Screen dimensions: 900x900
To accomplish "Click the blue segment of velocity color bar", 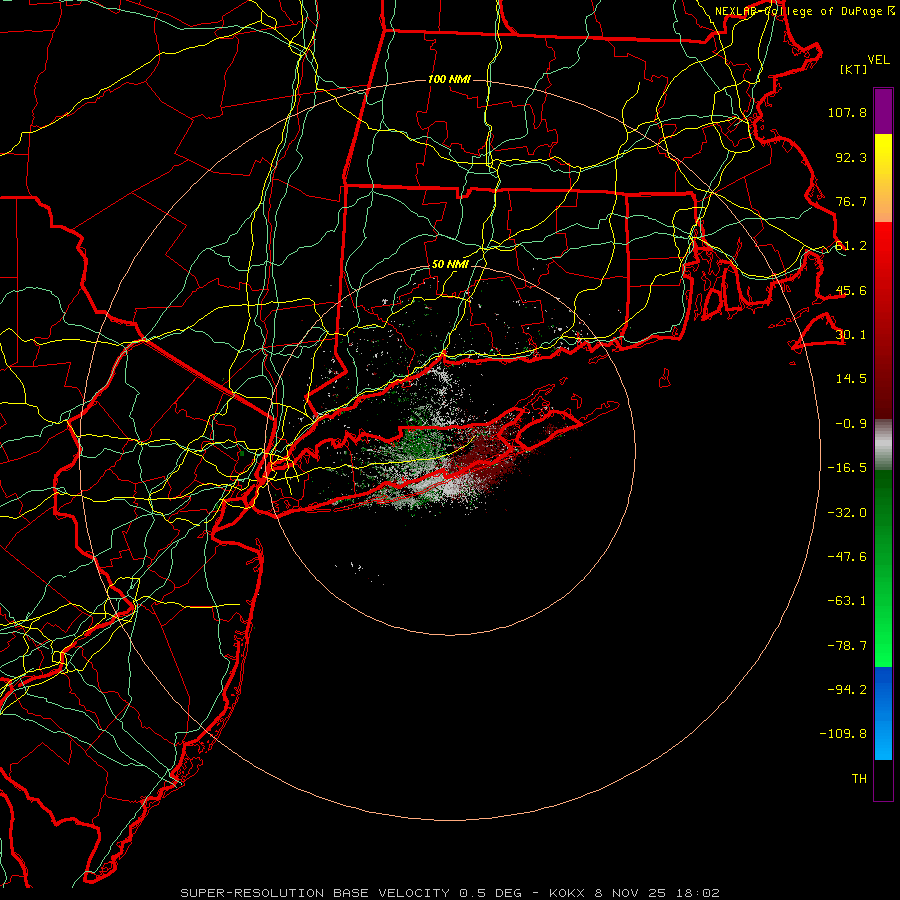I will point(883,713).
